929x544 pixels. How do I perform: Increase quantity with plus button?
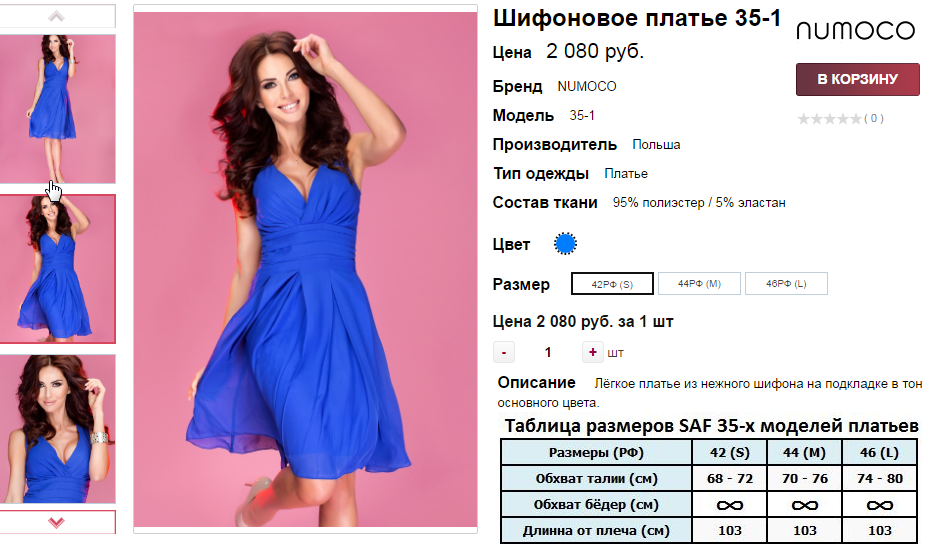click(x=592, y=352)
